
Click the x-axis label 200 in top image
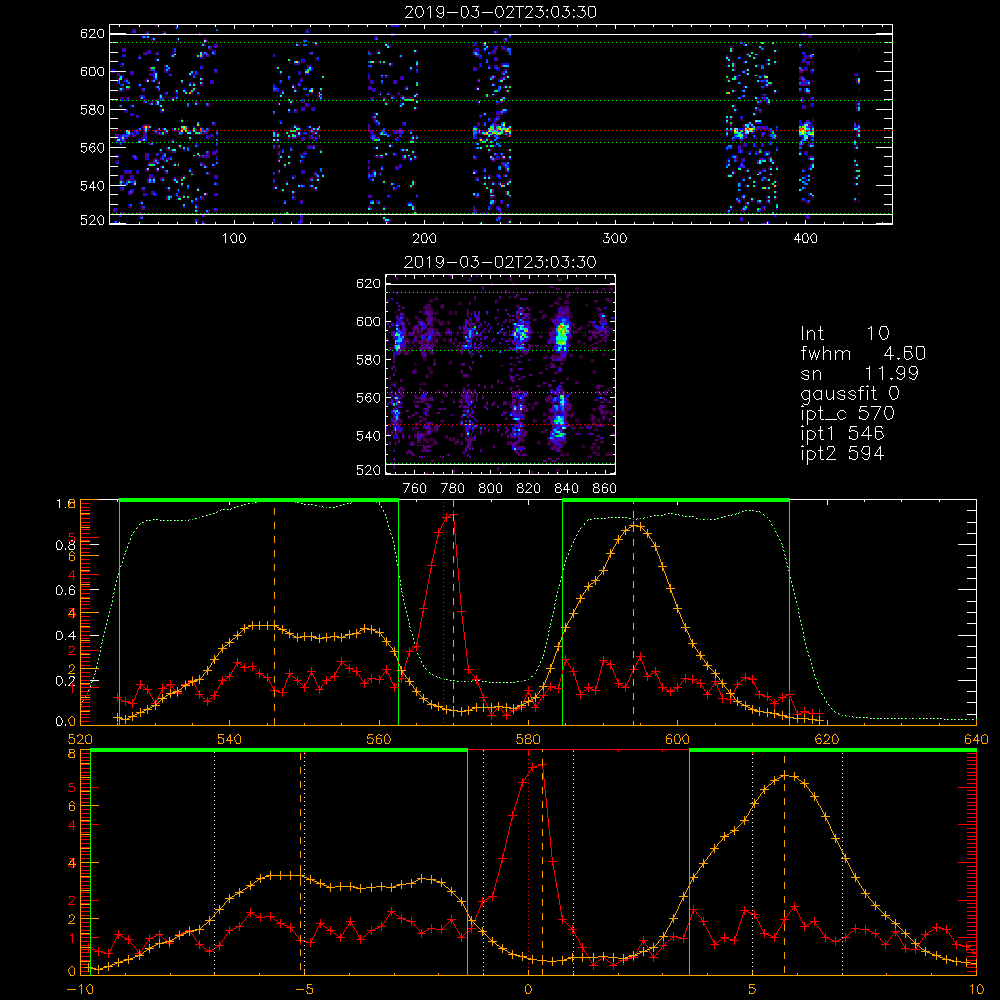(x=424, y=239)
